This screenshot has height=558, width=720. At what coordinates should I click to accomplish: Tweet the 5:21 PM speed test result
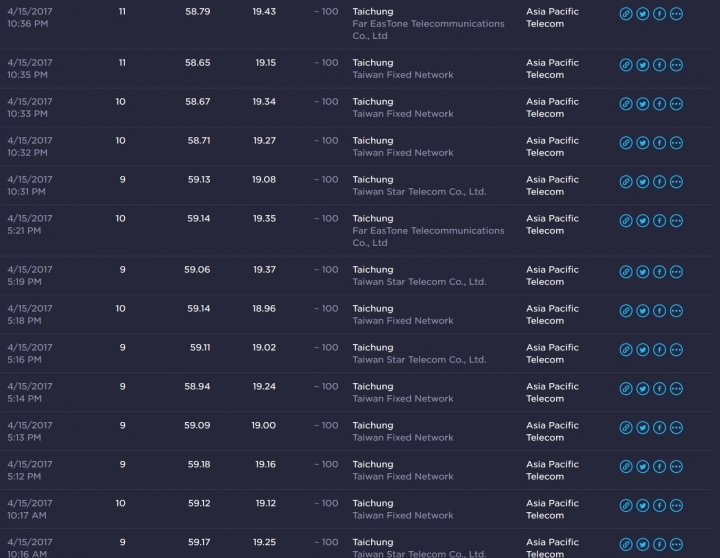click(x=643, y=221)
